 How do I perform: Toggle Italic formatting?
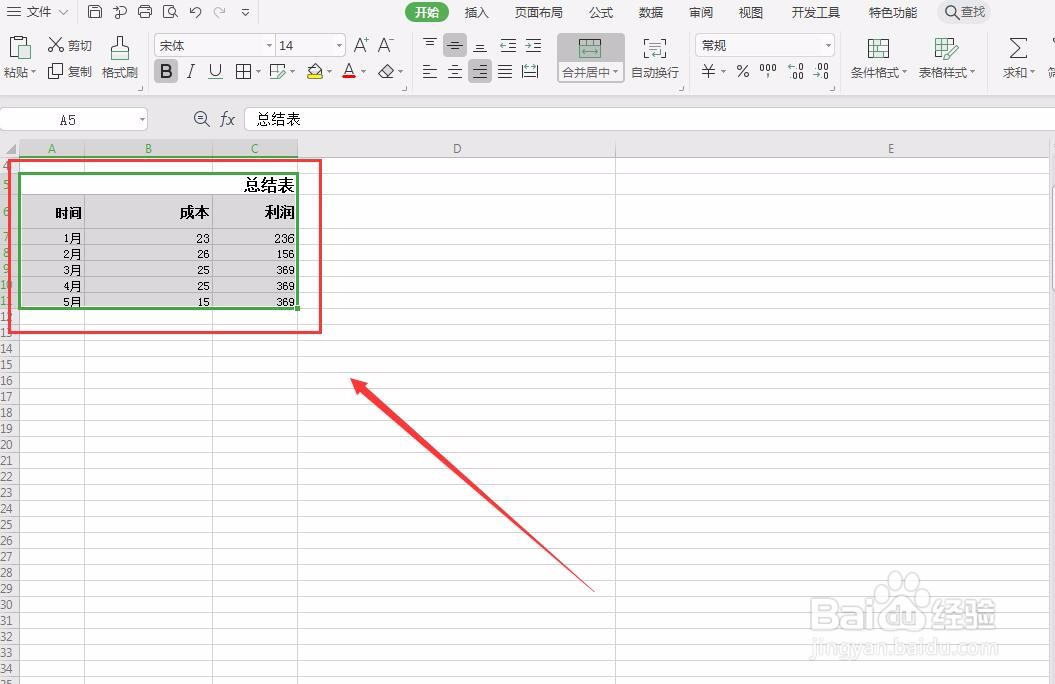tap(191, 71)
